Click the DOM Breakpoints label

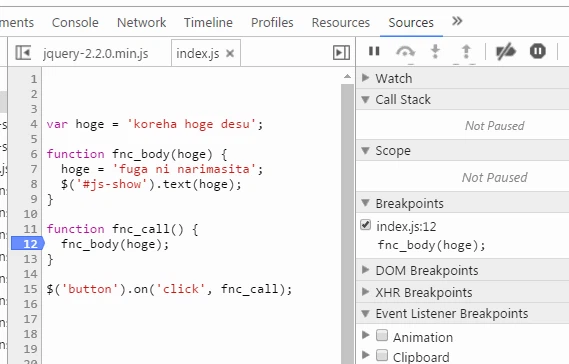click(427, 270)
